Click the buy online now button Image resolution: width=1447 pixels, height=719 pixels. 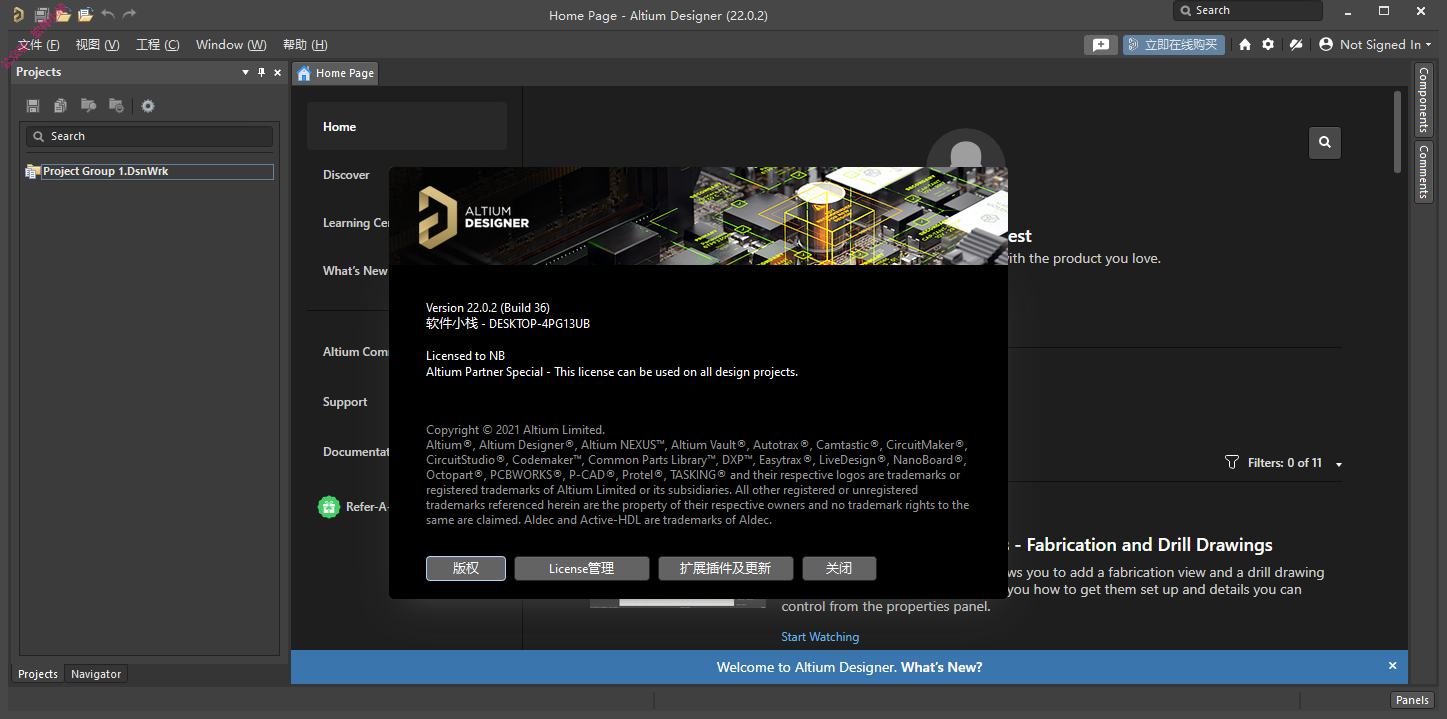pyautogui.click(x=1174, y=45)
